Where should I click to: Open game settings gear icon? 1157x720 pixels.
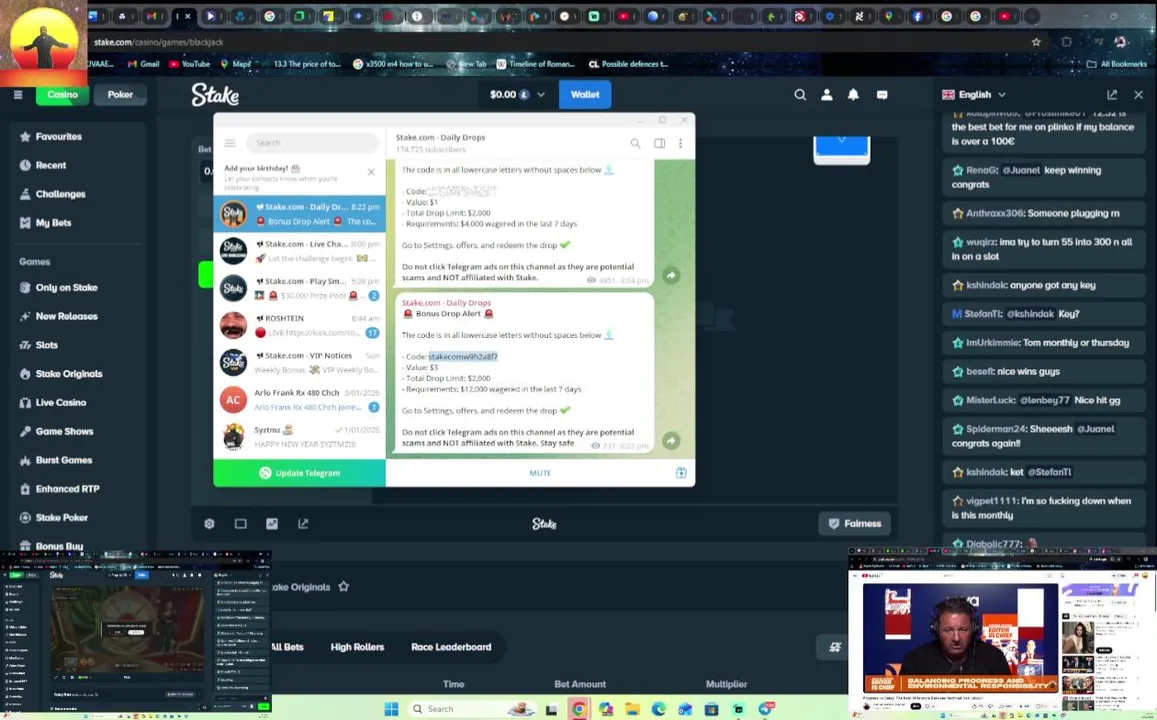pyautogui.click(x=210, y=524)
